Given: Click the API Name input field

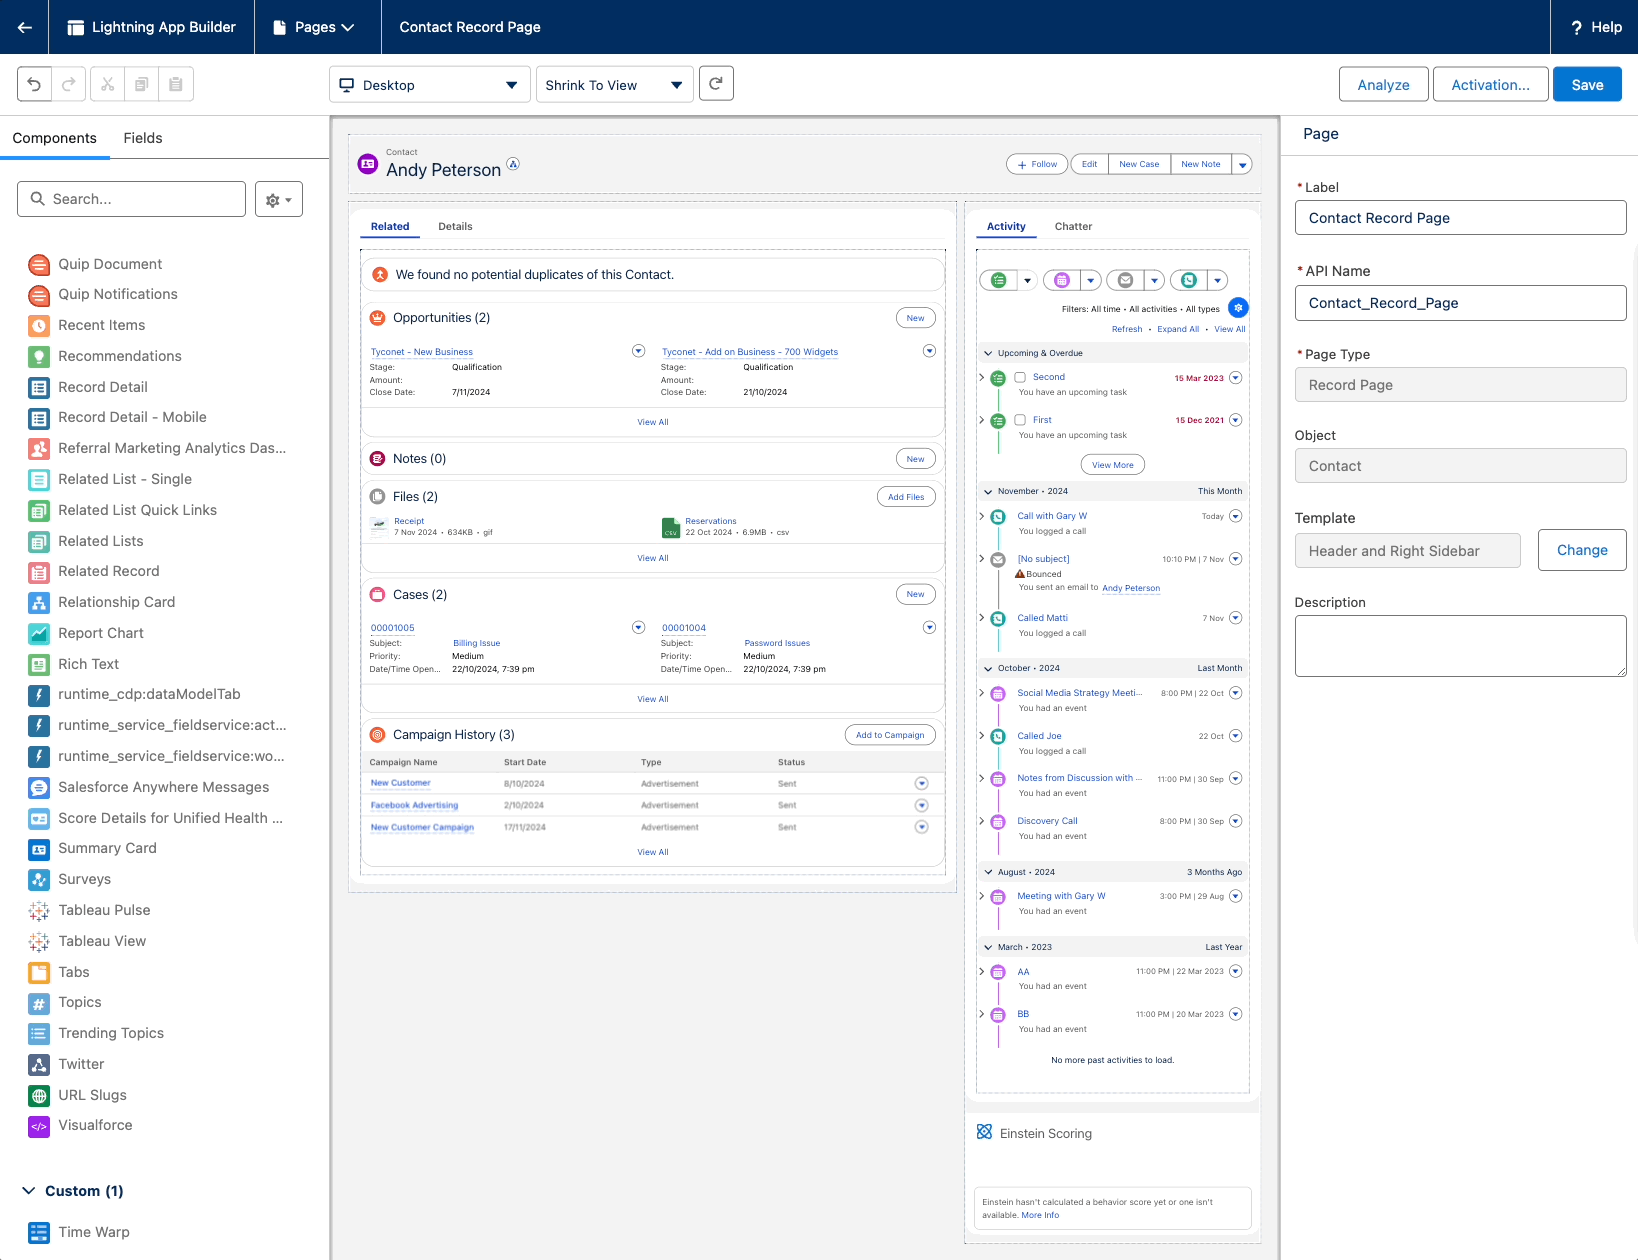Looking at the screenshot, I should (x=1460, y=303).
